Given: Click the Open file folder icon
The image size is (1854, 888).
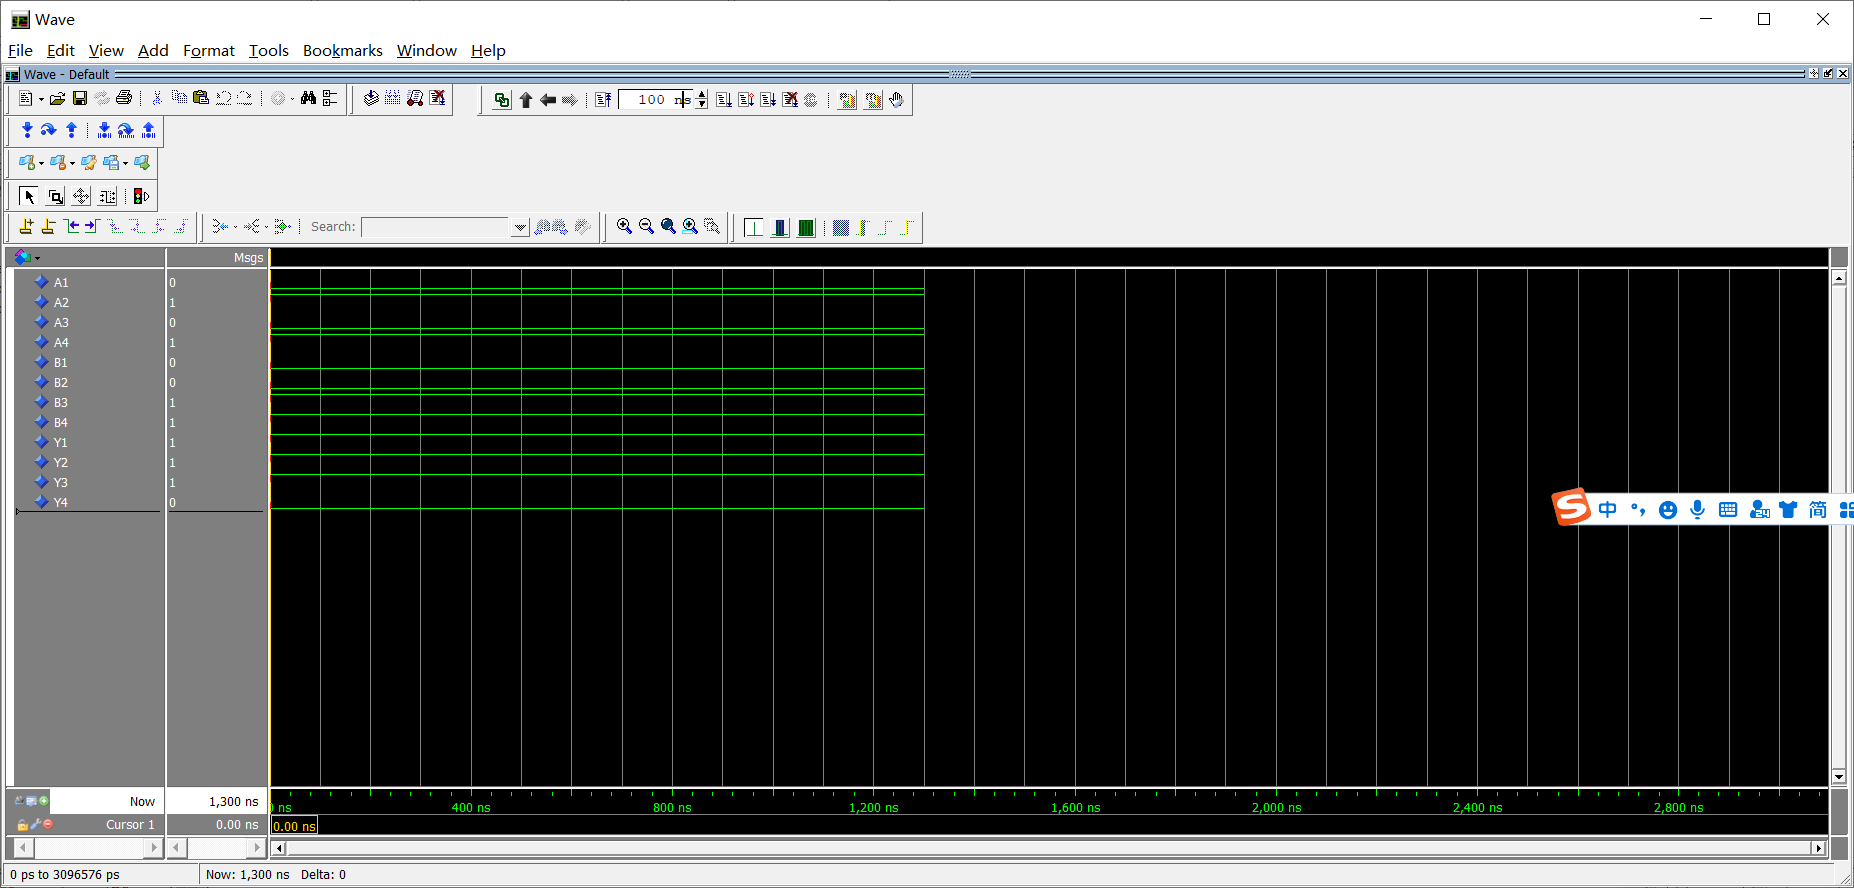Looking at the screenshot, I should click(x=57, y=99).
